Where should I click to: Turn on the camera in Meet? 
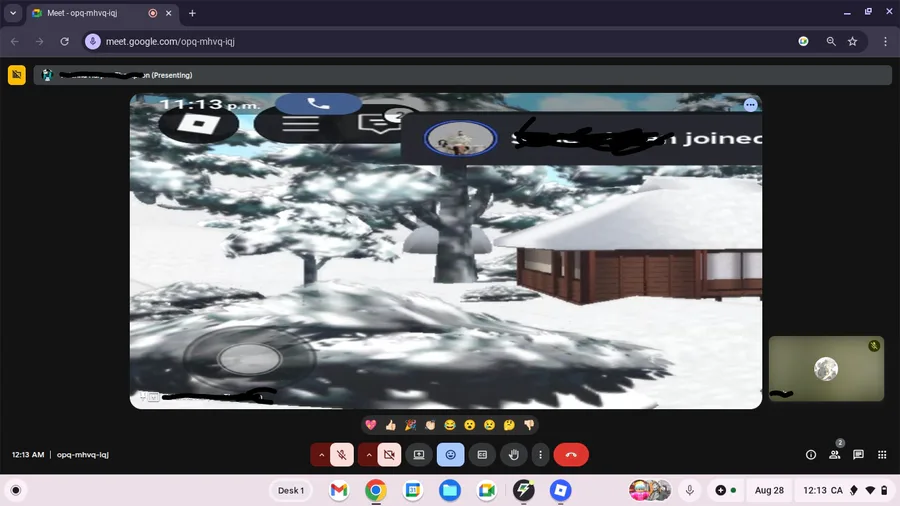point(389,455)
